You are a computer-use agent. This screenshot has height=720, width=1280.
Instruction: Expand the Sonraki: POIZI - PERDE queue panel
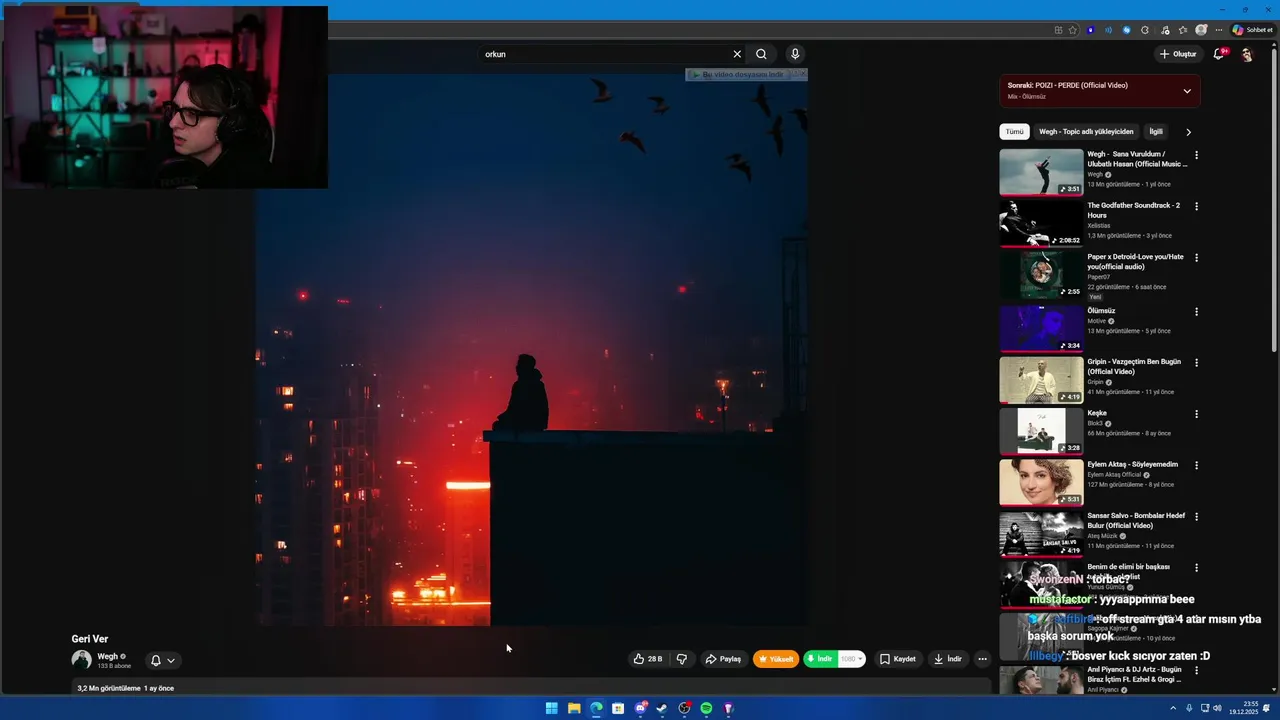(1187, 91)
